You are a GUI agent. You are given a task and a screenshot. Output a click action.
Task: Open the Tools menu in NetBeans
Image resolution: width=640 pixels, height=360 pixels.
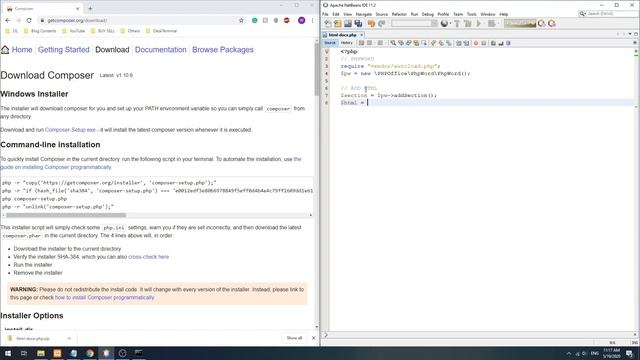pyautogui.click(x=471, y=14)
